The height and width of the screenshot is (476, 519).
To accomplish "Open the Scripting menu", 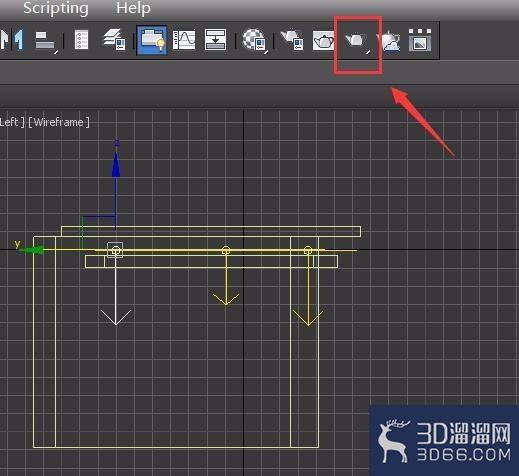I will (x=56, y=8).
